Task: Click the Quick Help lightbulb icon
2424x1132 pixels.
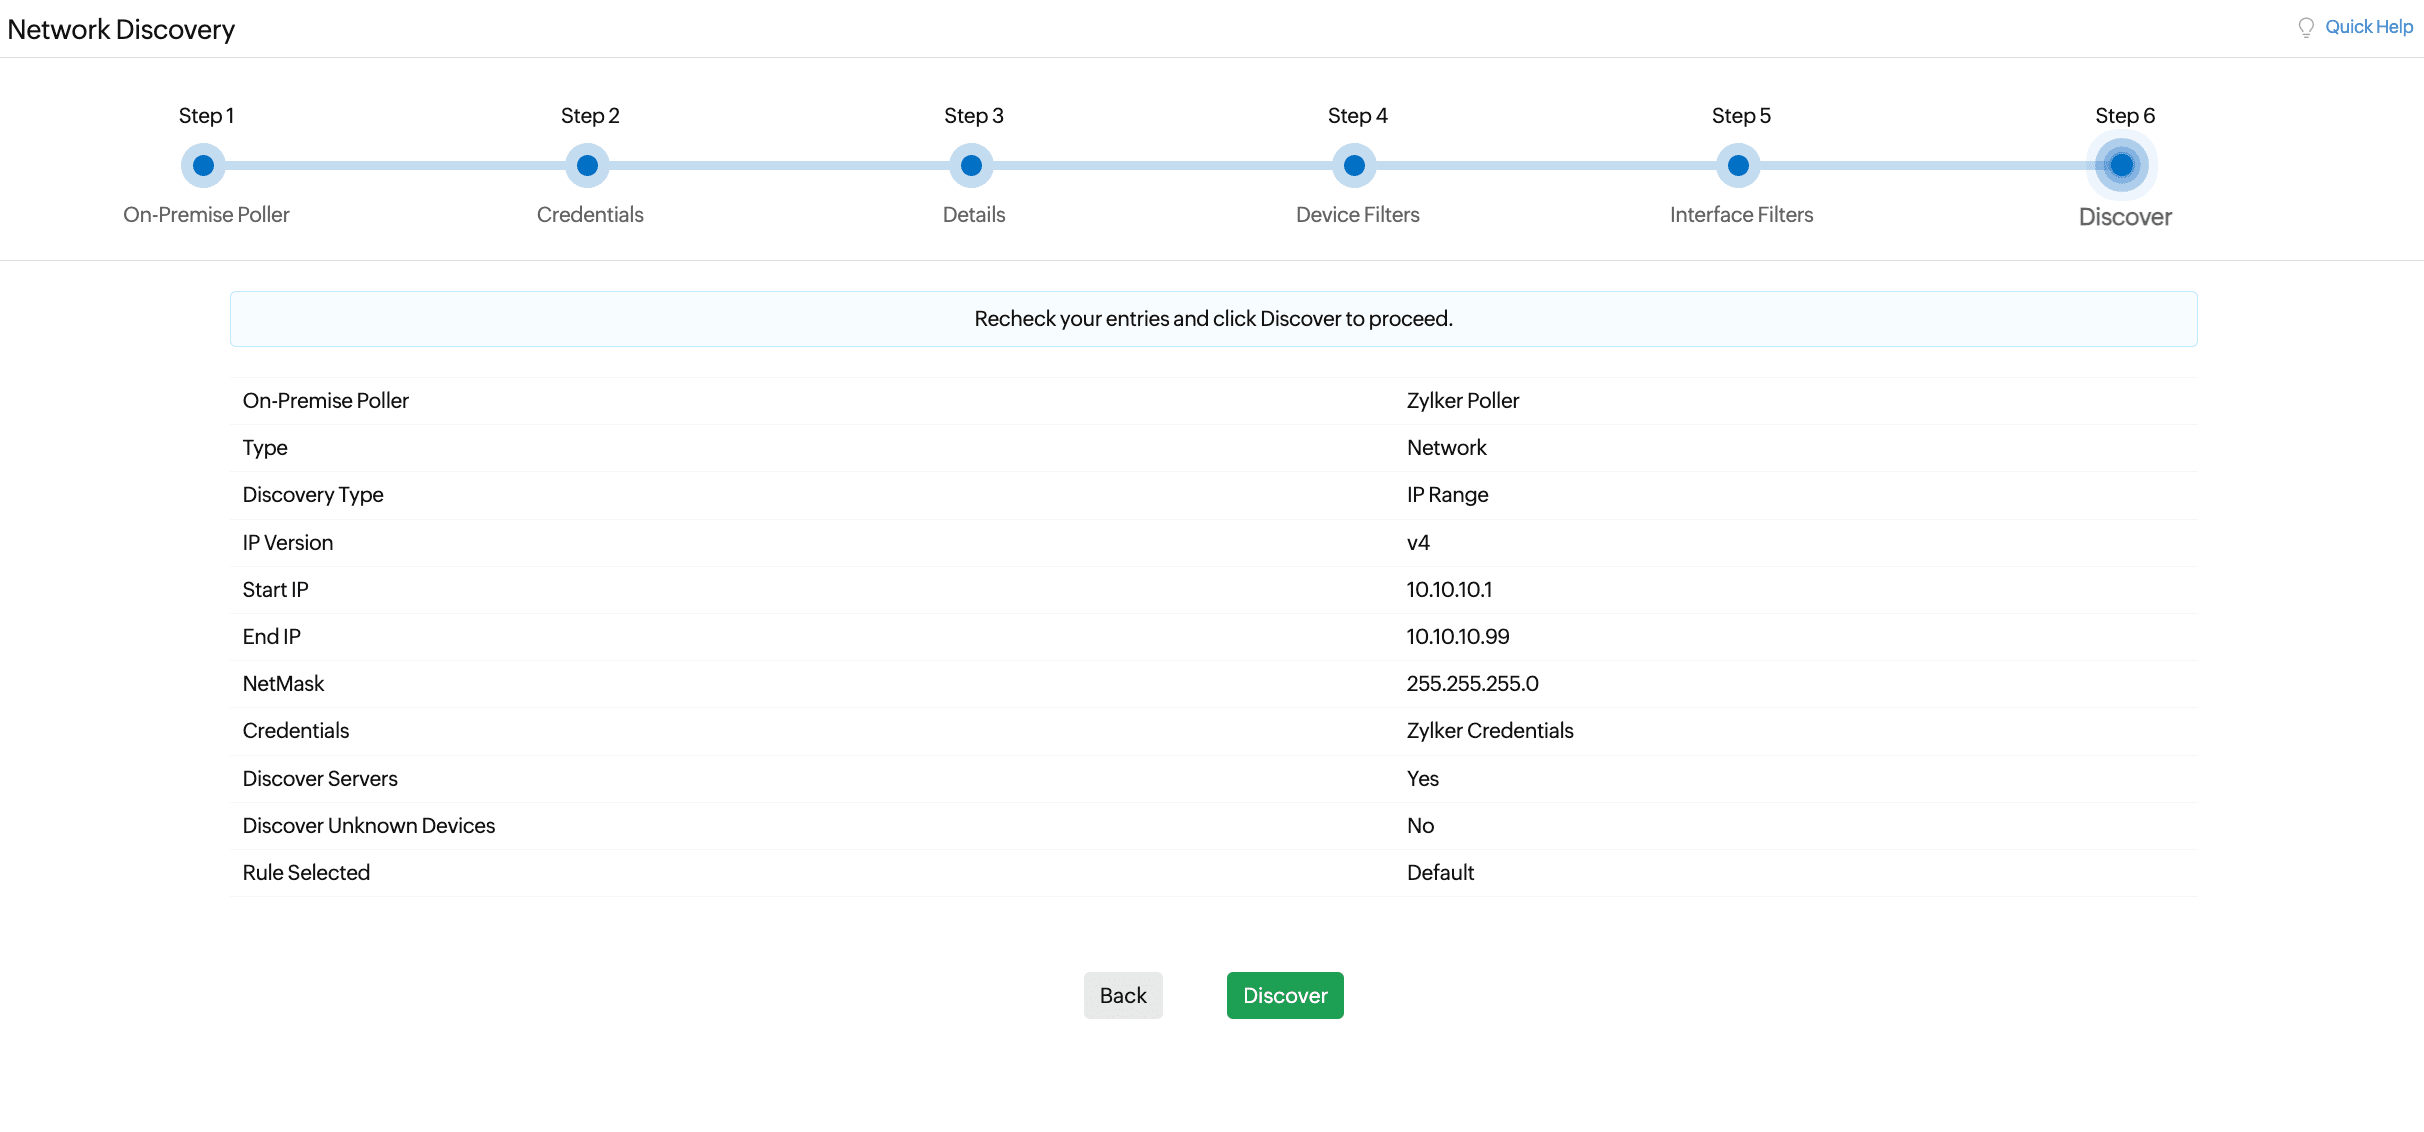Action: [2306, 28]
